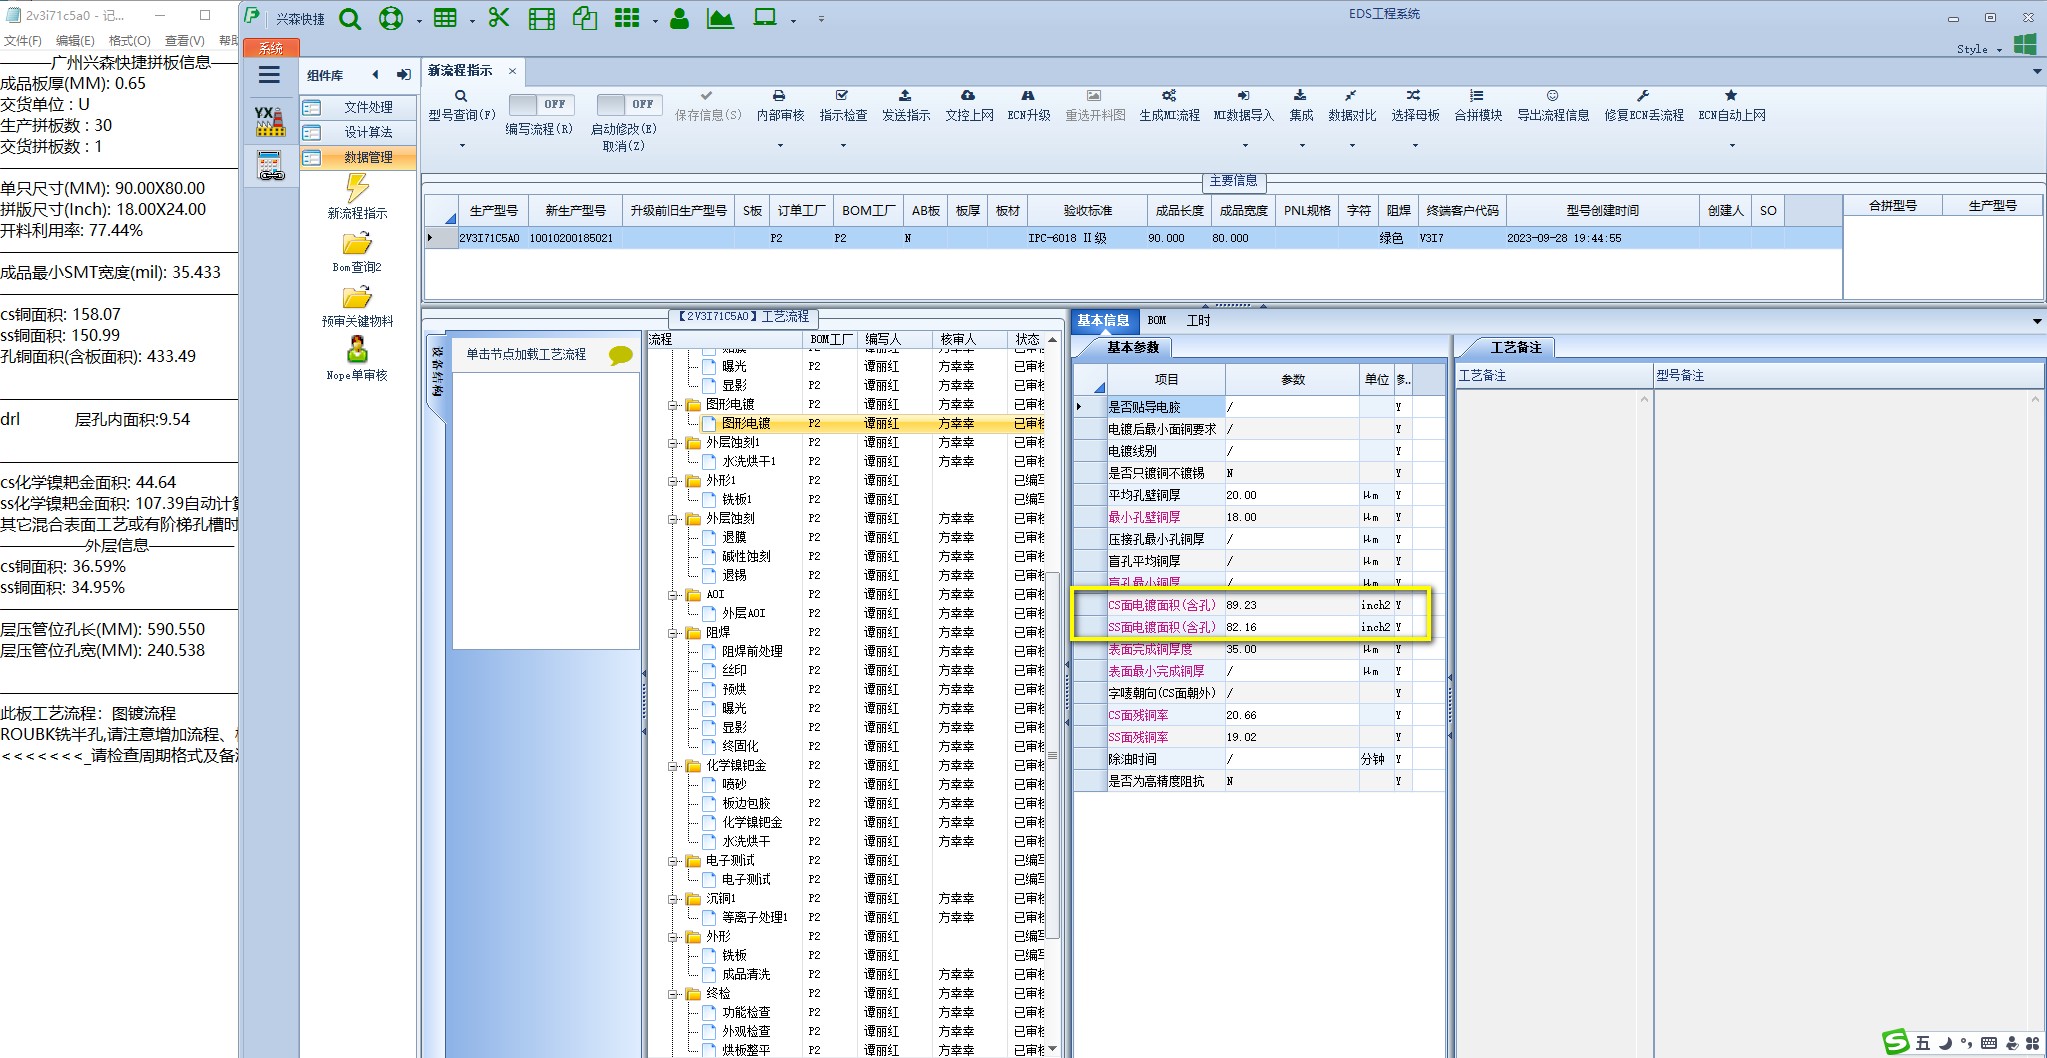Collapse the 组件库 panel with left arrow
Screen dimensions: 2047x1058
pos(375,74)
